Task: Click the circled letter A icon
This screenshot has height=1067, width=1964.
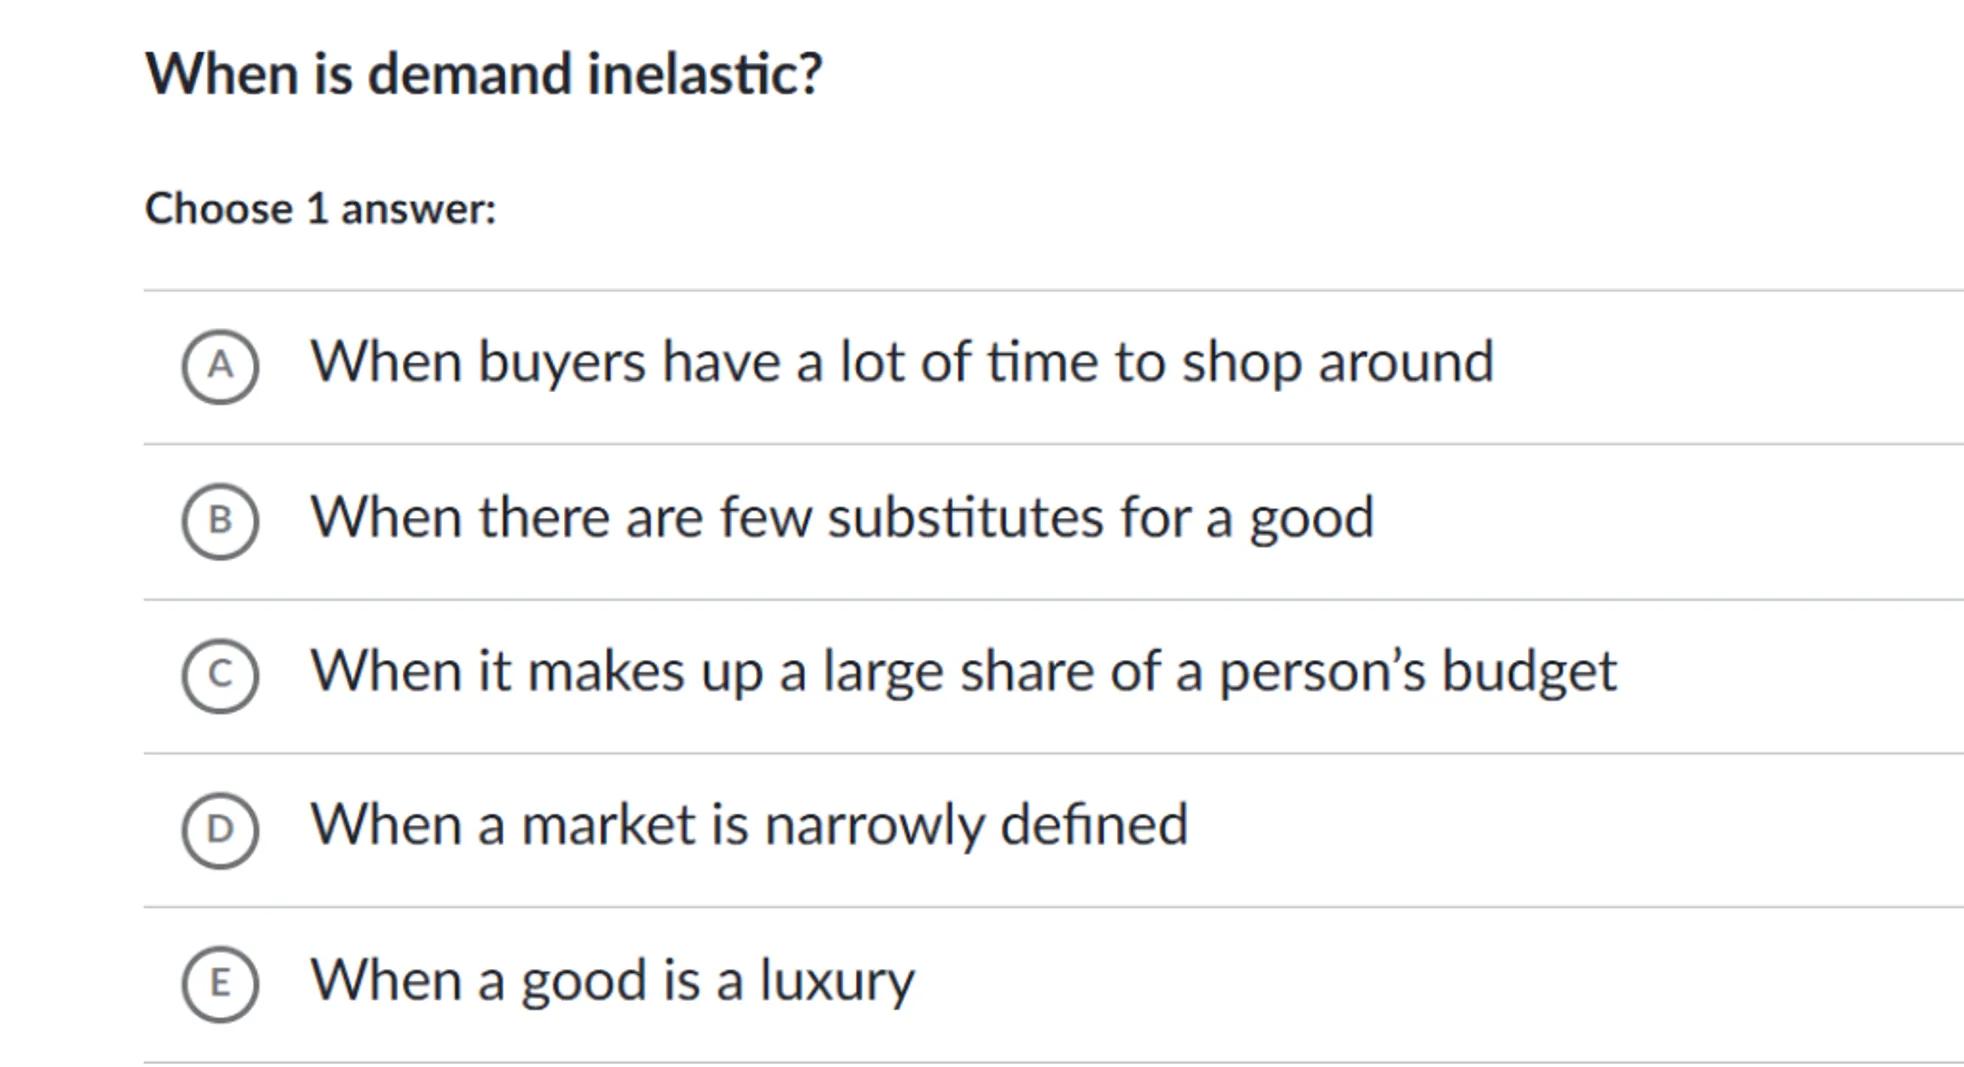Action: pyautogui.click(x=220, y=366)
